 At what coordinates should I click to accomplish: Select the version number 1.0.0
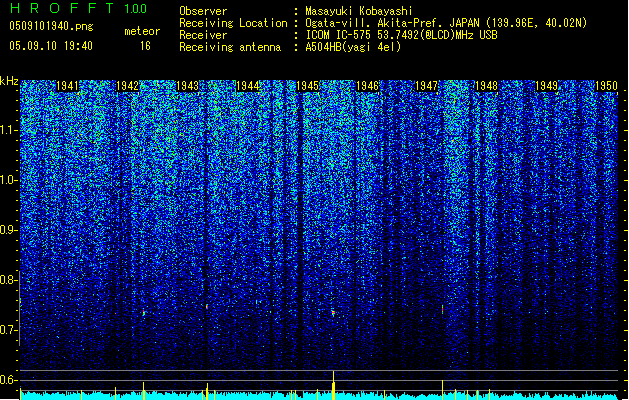[135, 8]
